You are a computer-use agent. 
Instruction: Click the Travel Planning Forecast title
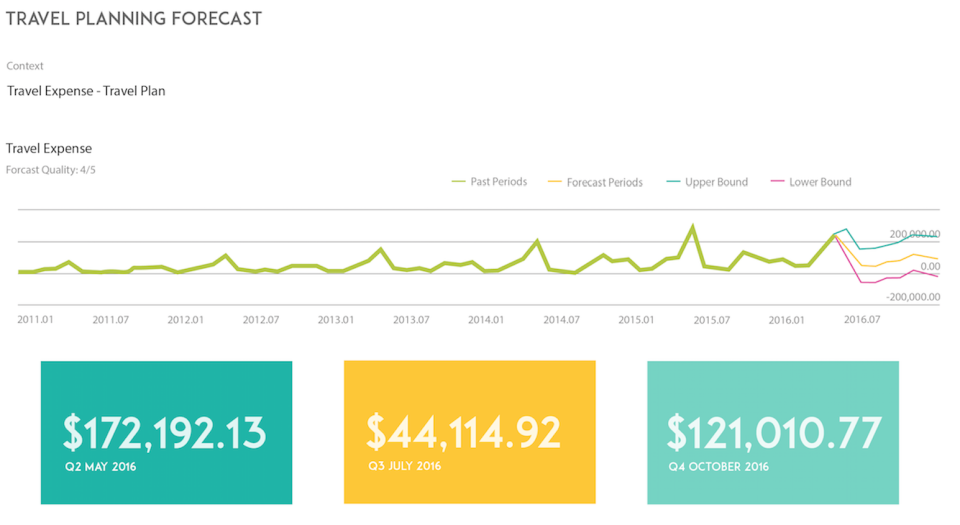[134, 19]
